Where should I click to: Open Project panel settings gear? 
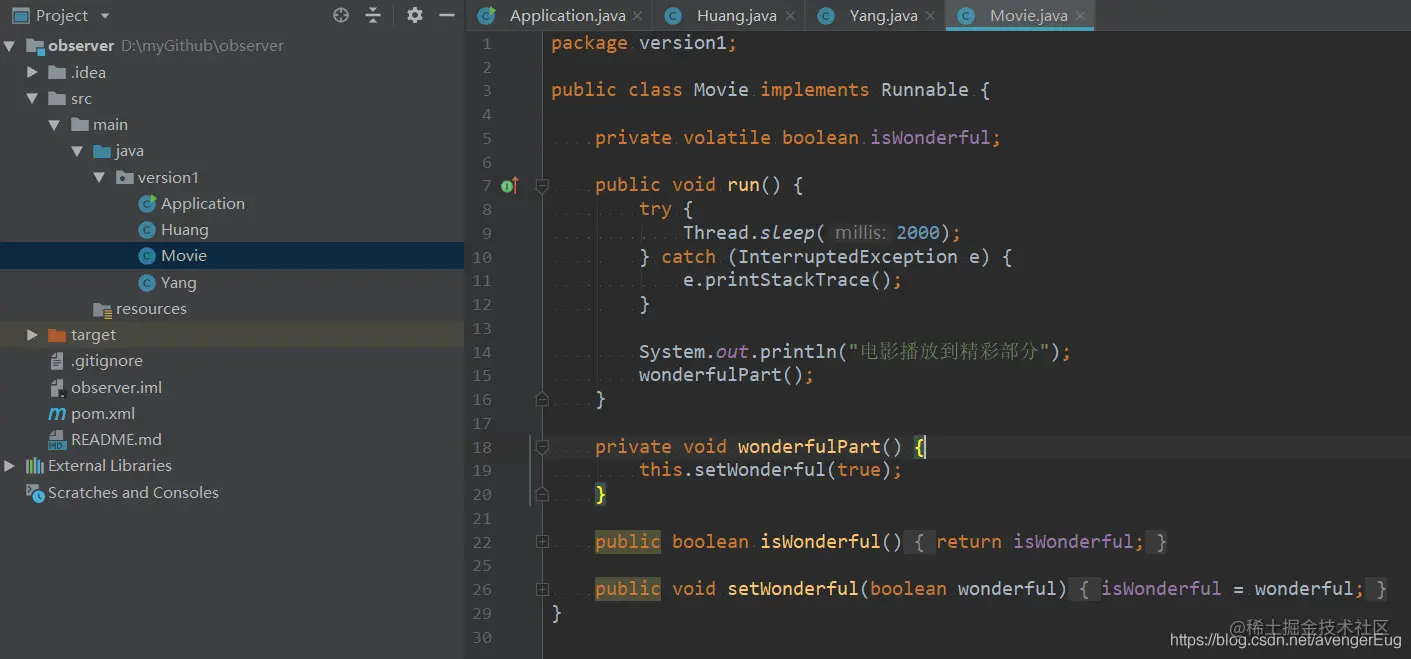point(415,15)
